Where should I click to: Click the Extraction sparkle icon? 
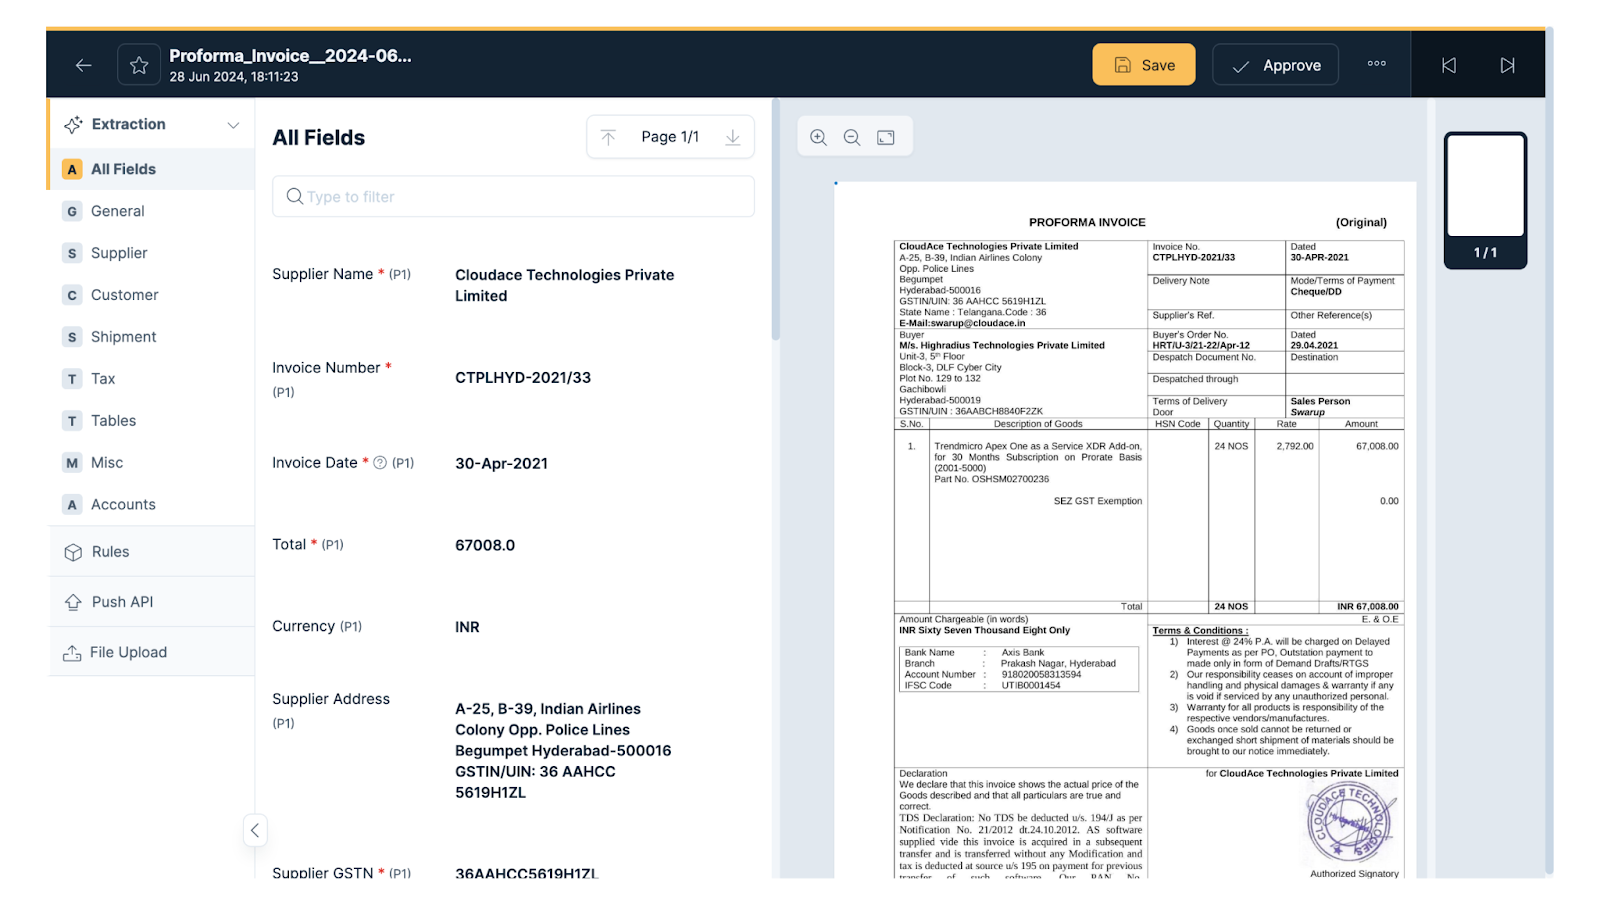(x=73, y=125)
